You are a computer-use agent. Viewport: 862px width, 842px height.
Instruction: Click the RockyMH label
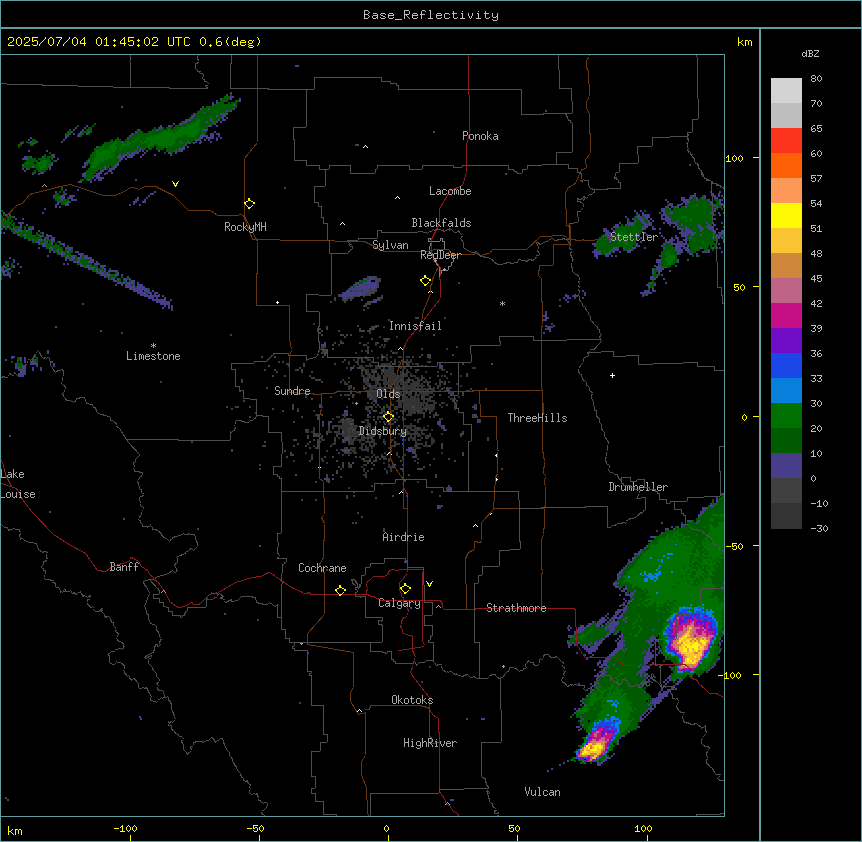point(245,227)
